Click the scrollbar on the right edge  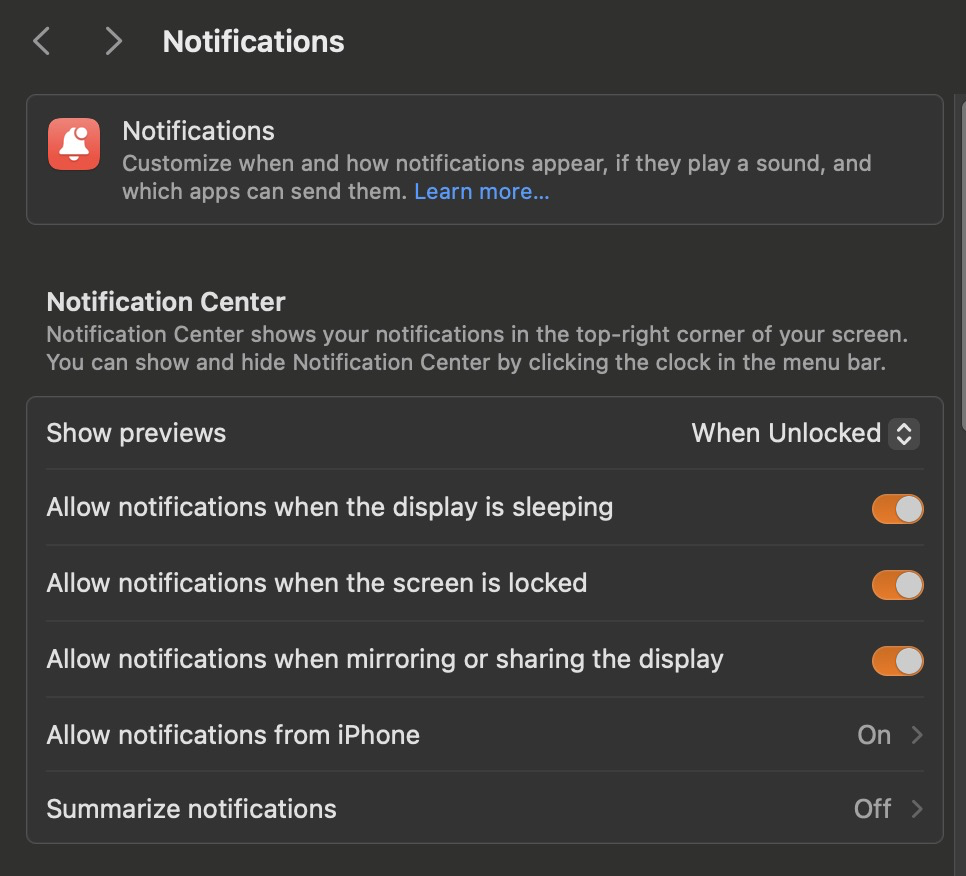[962, 260]
